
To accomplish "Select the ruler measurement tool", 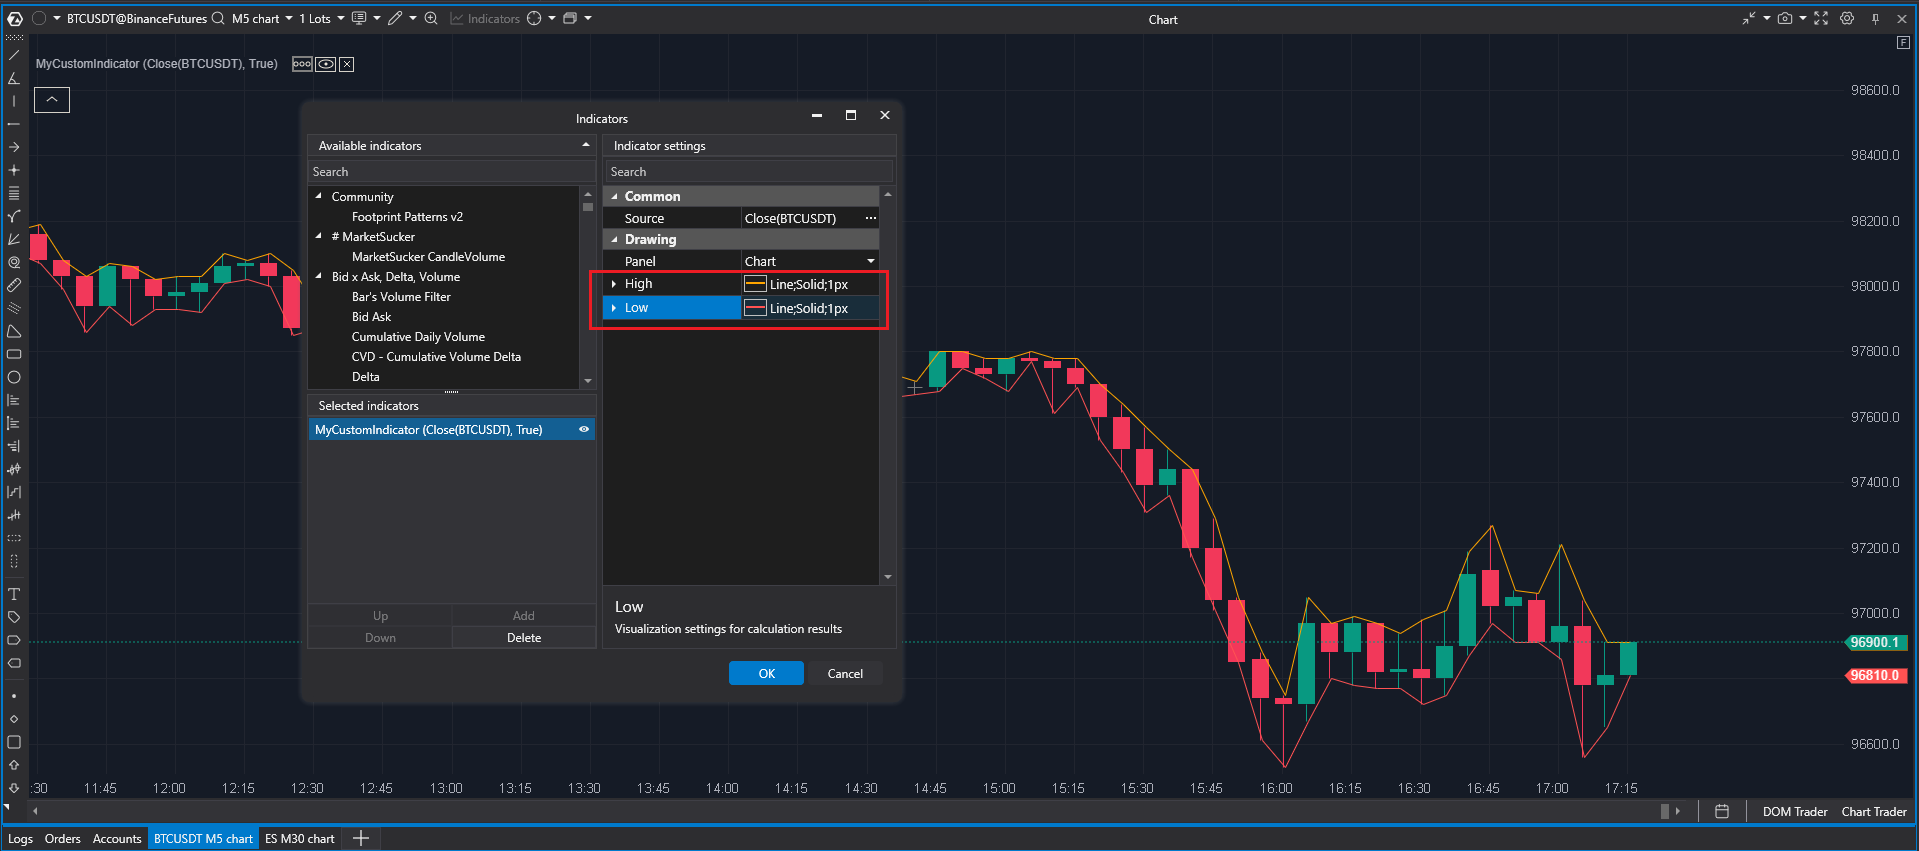I will click(14, 285).
